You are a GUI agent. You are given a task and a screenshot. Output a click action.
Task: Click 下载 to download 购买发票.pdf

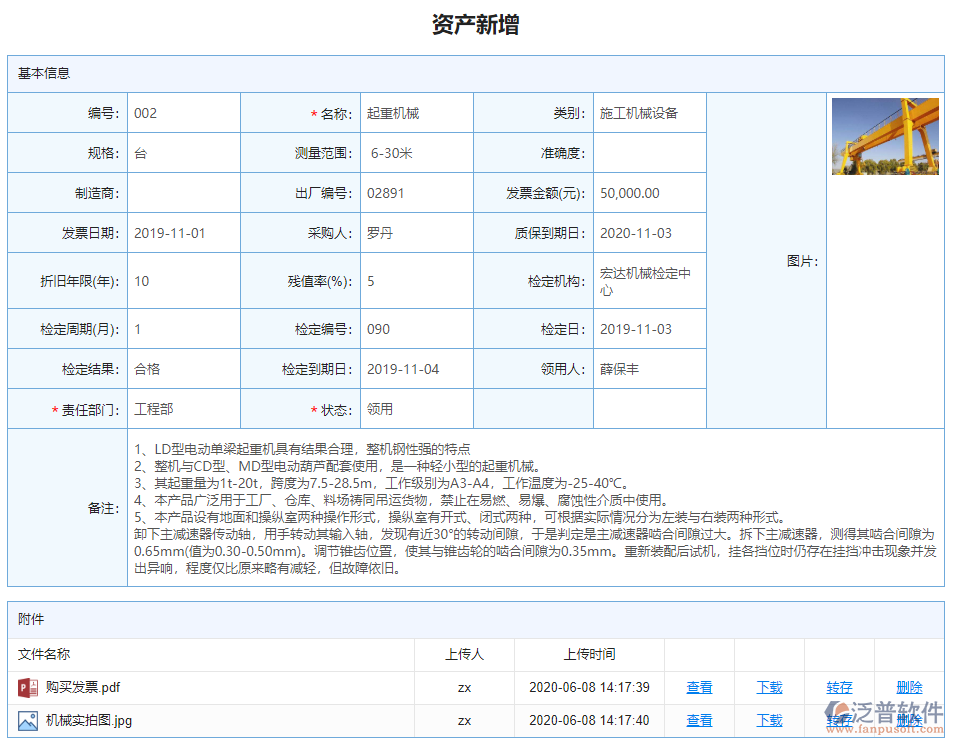(769, 687)
